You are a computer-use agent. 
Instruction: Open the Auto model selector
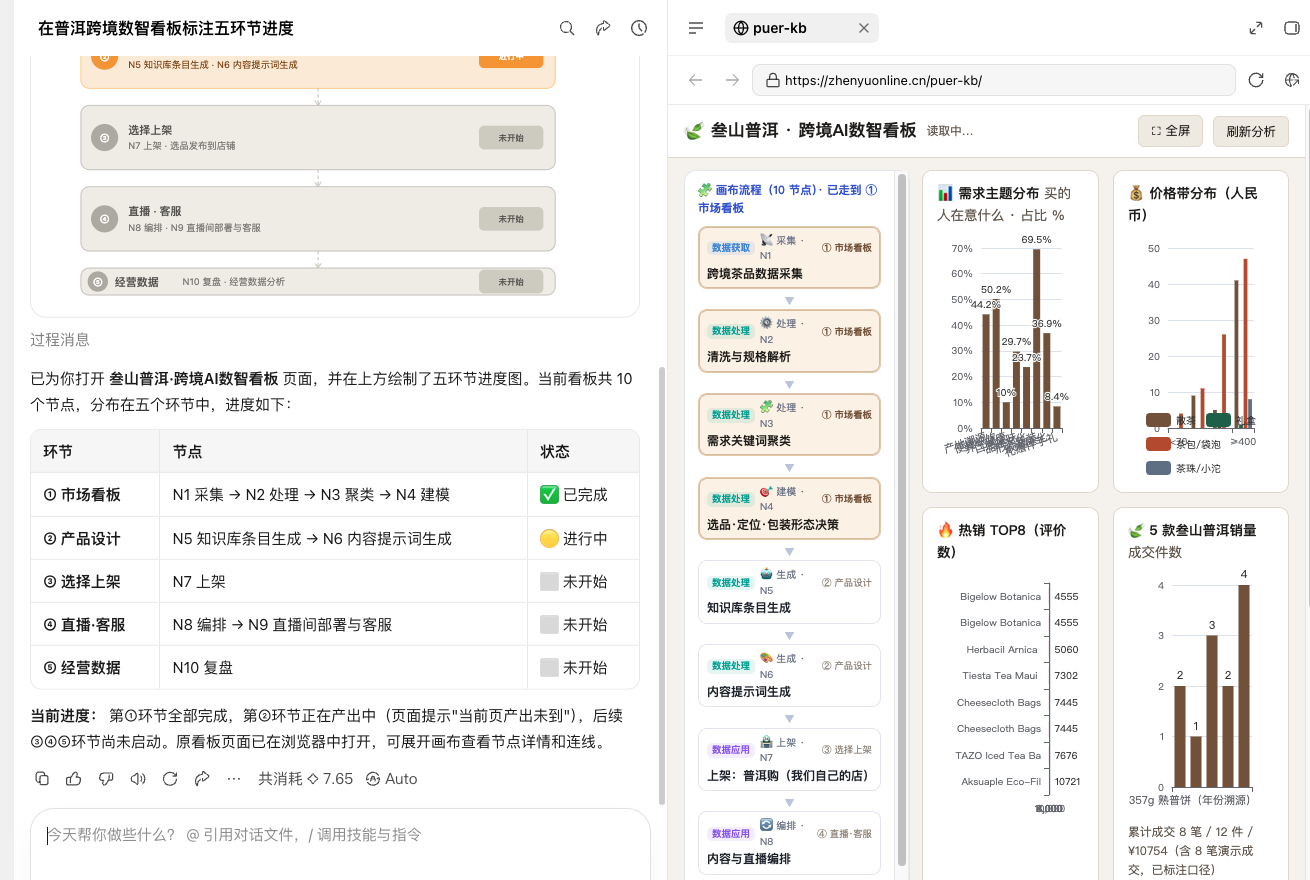point(392,779)
